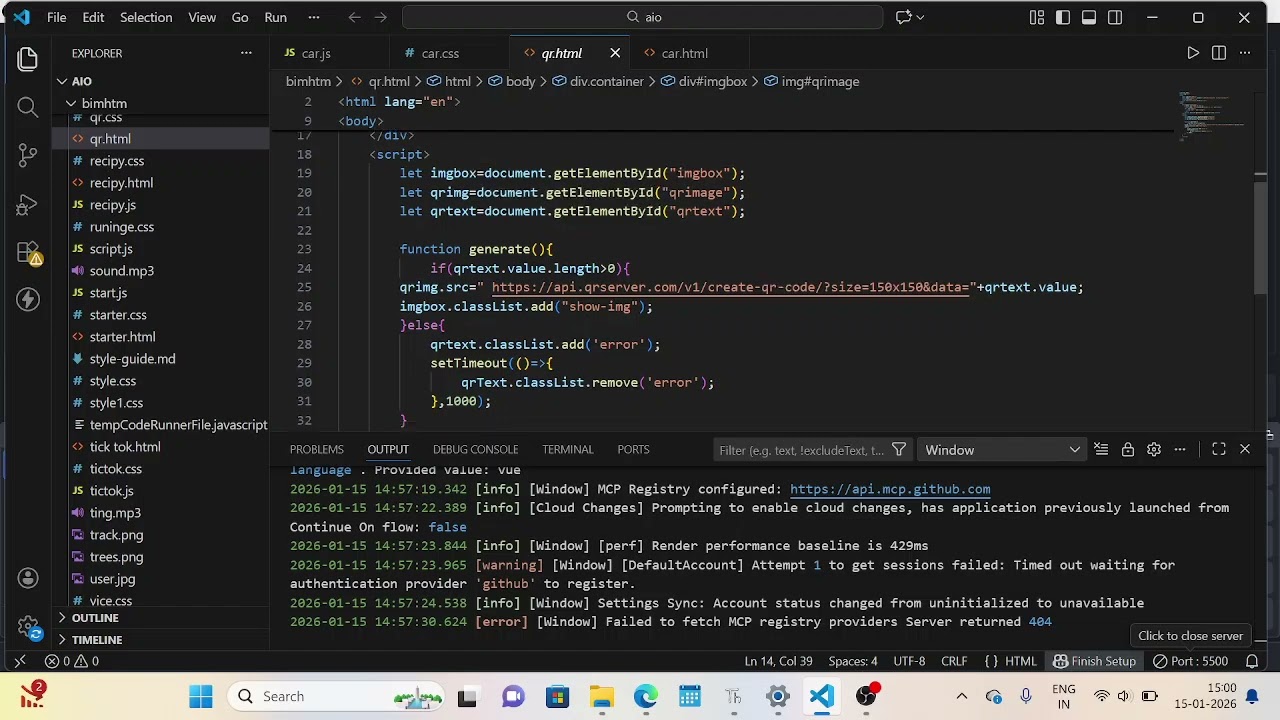
Task: Switch to the PROBLEMS panel tab
Action: click(316, 450)
